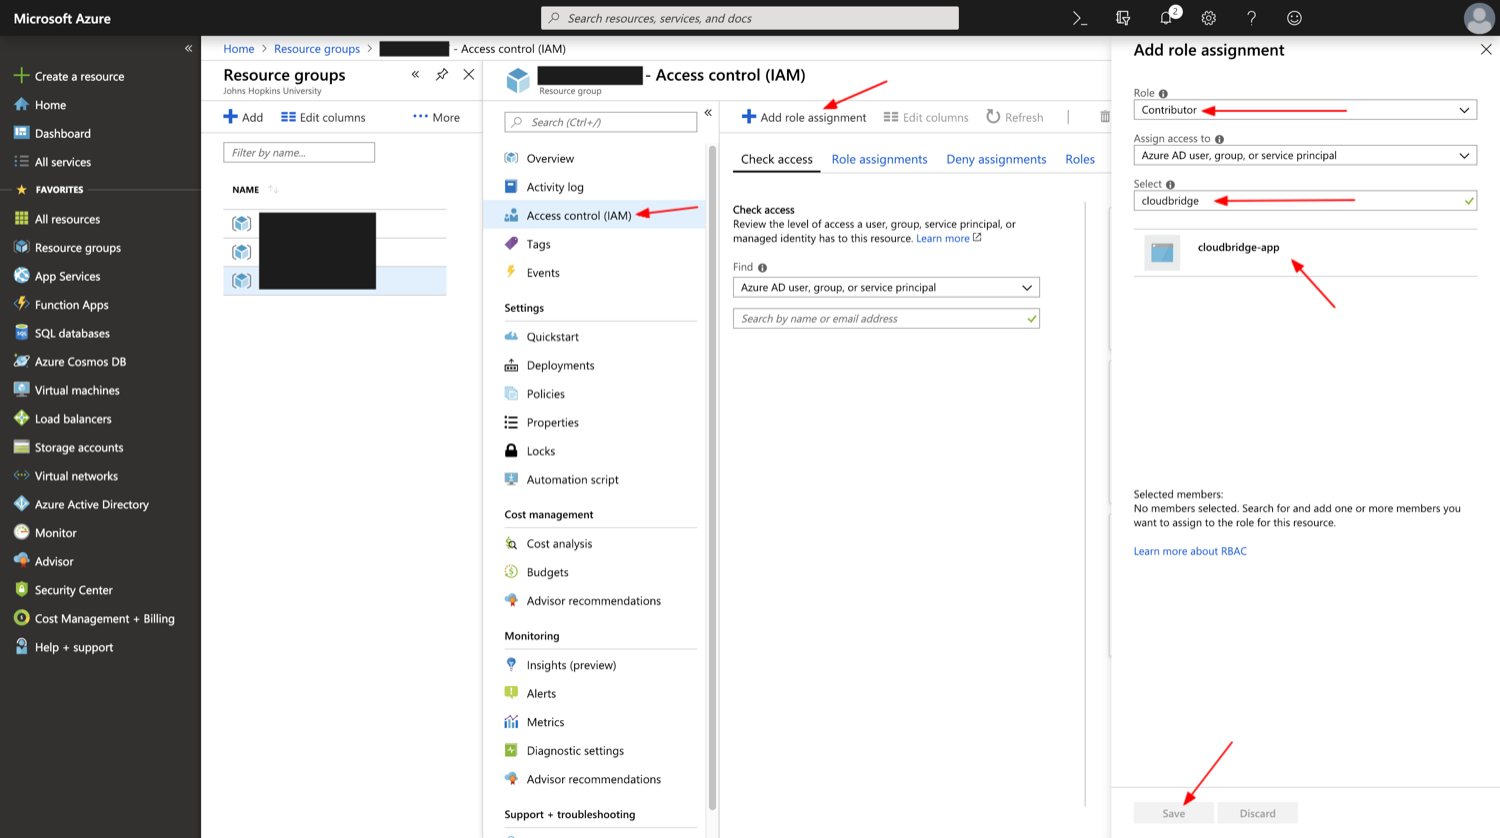Click Search by name or email field

[886, 319]
